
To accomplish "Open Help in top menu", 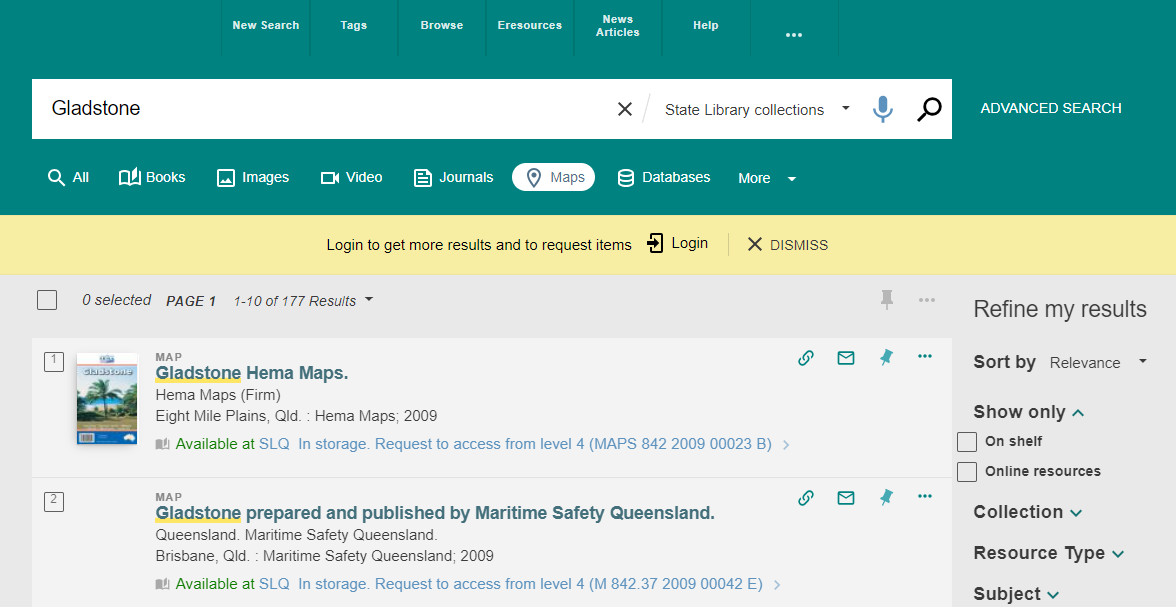I will [x=706, y=26].
